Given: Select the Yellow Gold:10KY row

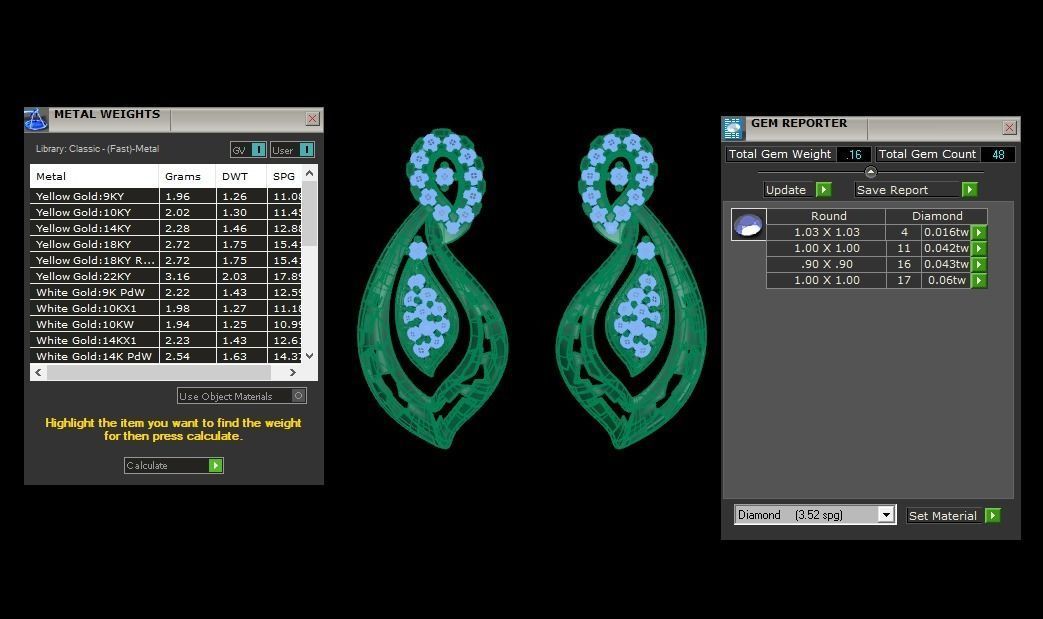Looking at the screenshot, I should coord(166,212).
